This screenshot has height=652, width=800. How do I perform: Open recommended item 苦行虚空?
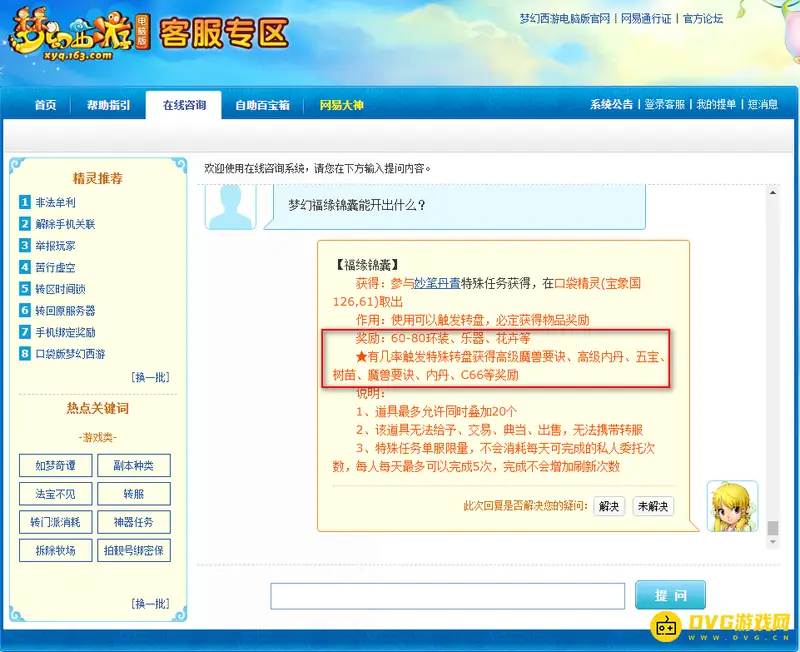pyautogui.click(x=55, y=267)
